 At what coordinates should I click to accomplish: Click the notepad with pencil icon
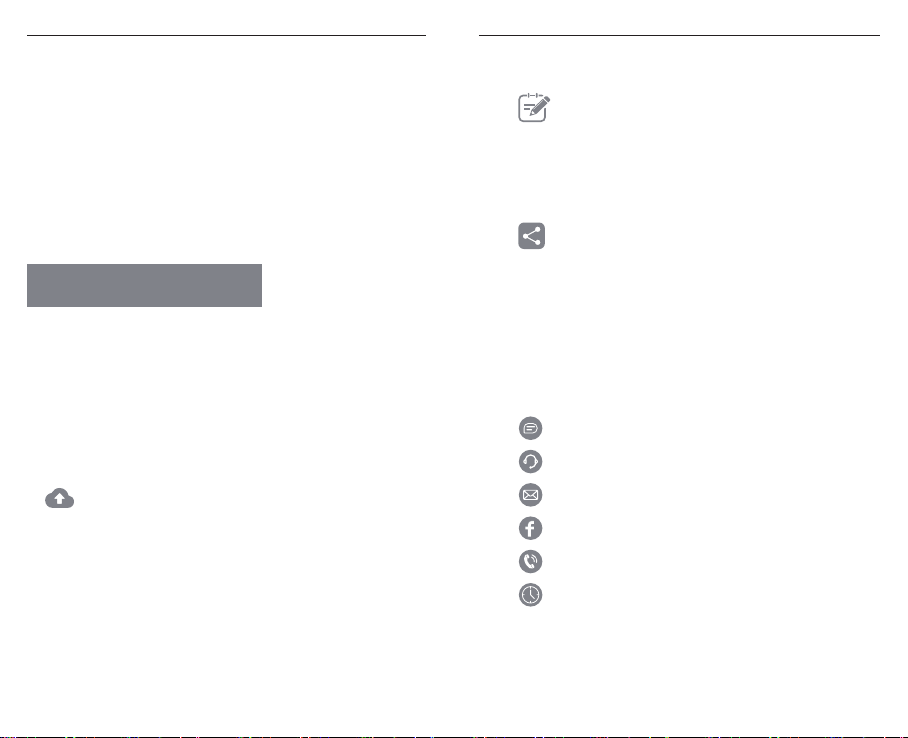pyautogui.click(x=533, y=107)
